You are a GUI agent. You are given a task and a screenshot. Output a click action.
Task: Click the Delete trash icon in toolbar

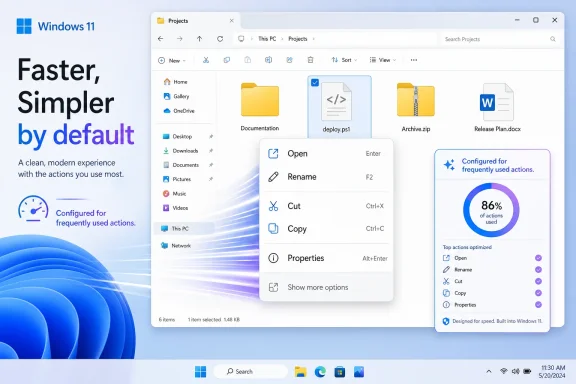pyautogui.click(x=310, y=60)
